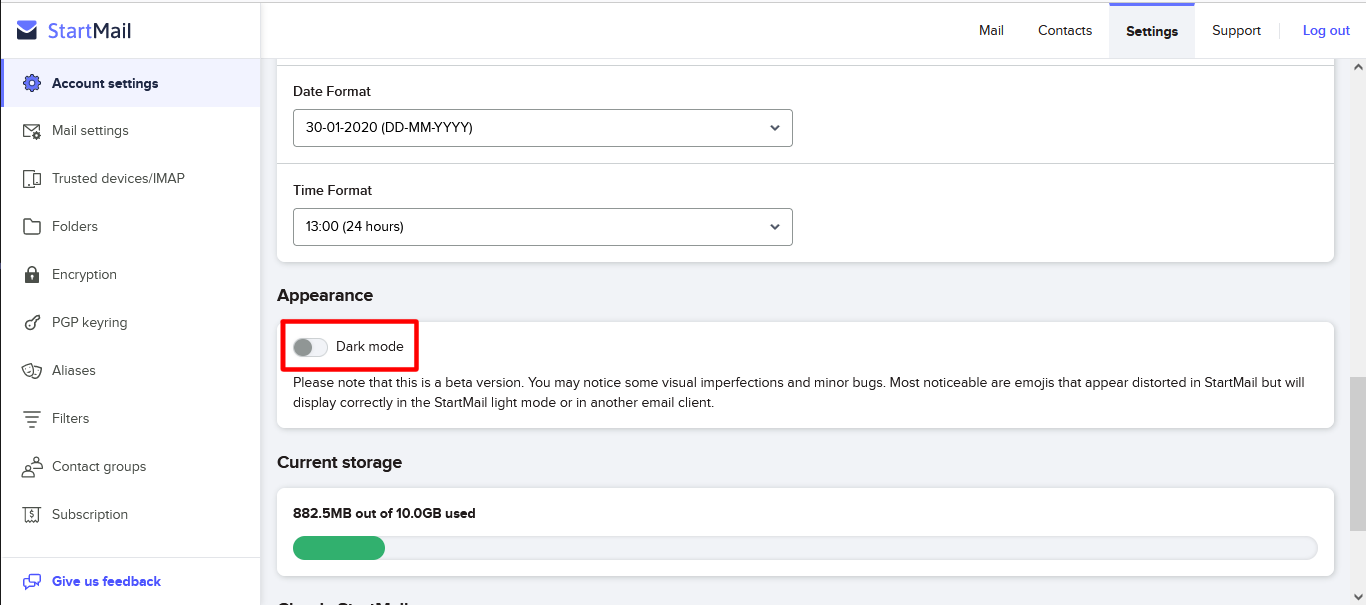Viewport: 1366px width, 605px height.
Task: Open the Time Format dropdown
Action: pos(543,227)
